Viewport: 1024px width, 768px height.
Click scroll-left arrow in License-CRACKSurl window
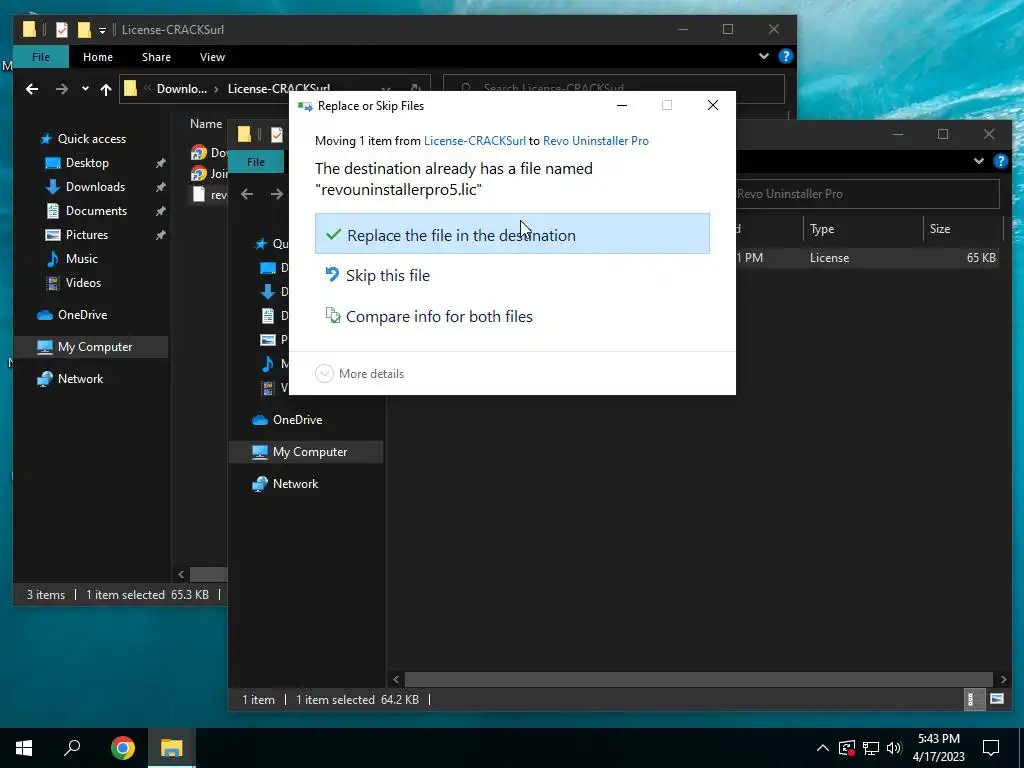pos(181,575)
